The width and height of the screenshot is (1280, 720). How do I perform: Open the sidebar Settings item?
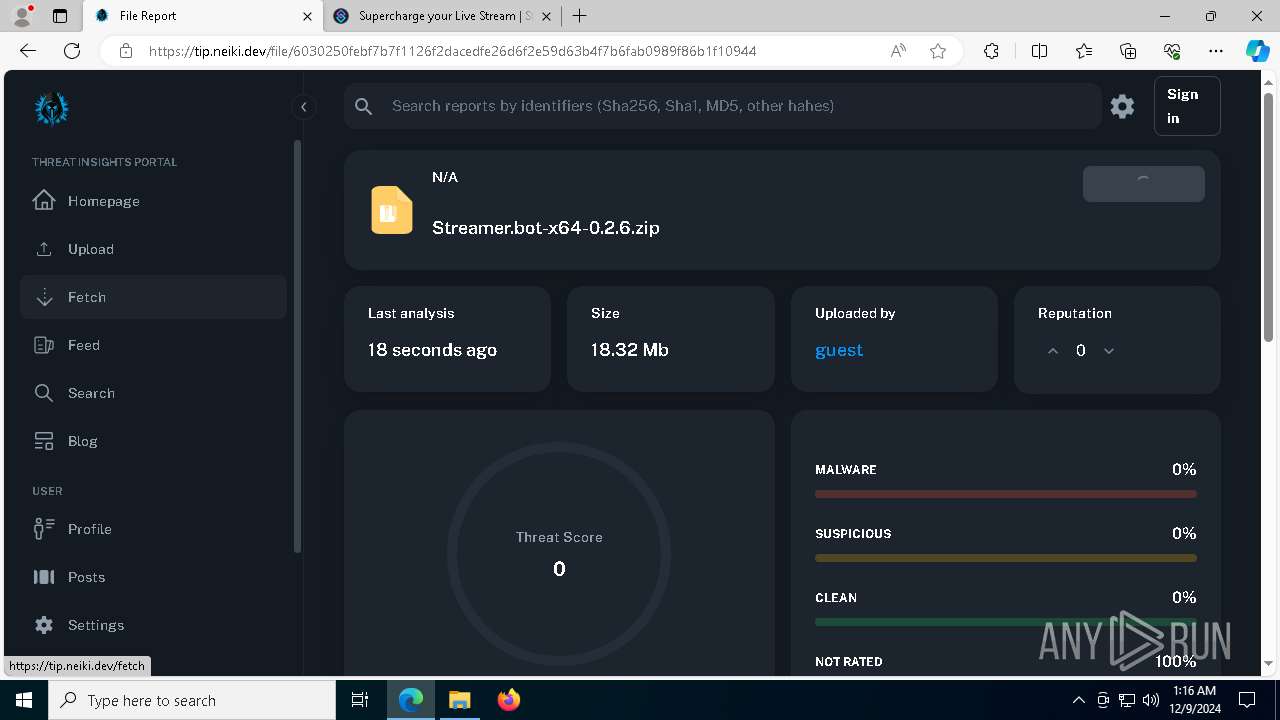[153, 625]
